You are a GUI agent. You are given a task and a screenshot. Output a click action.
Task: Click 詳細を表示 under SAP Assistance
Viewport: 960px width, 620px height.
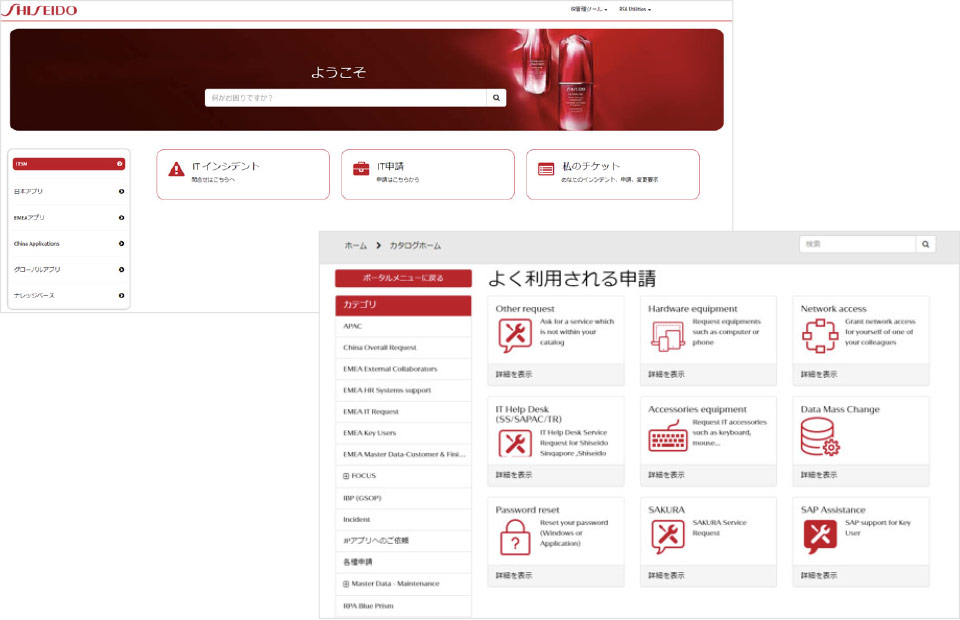click(x=819, y=575)
